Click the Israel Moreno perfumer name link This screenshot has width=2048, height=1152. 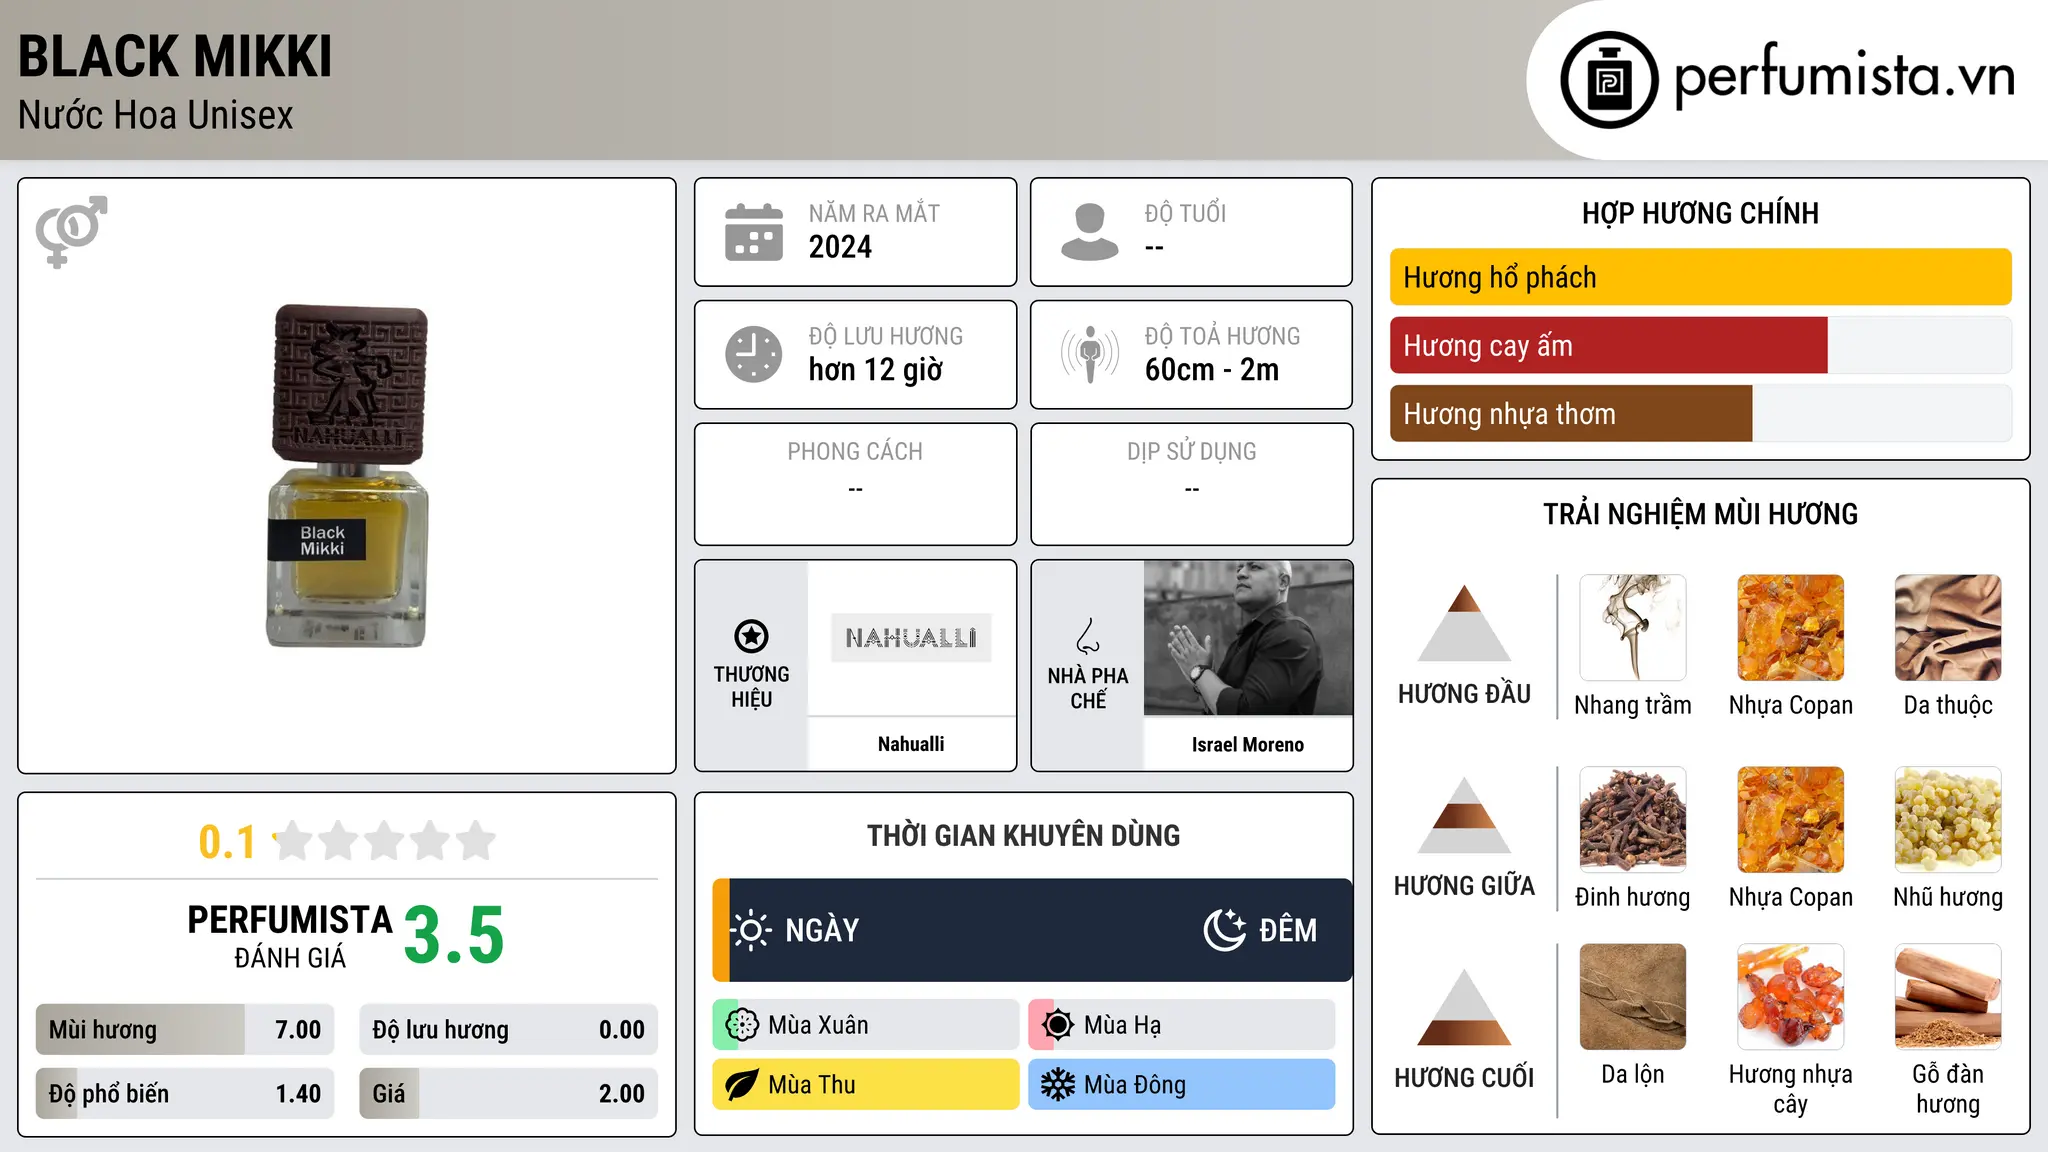point(1248,745)
